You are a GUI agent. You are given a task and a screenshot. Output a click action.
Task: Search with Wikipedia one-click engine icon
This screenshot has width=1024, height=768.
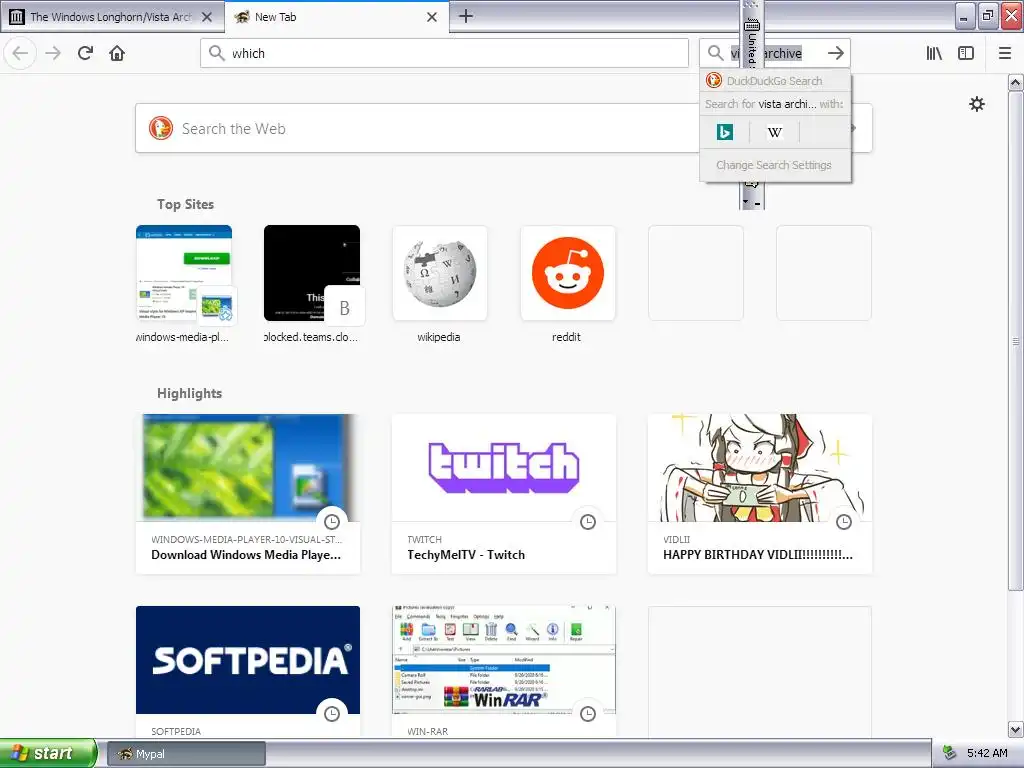[775, 132]
